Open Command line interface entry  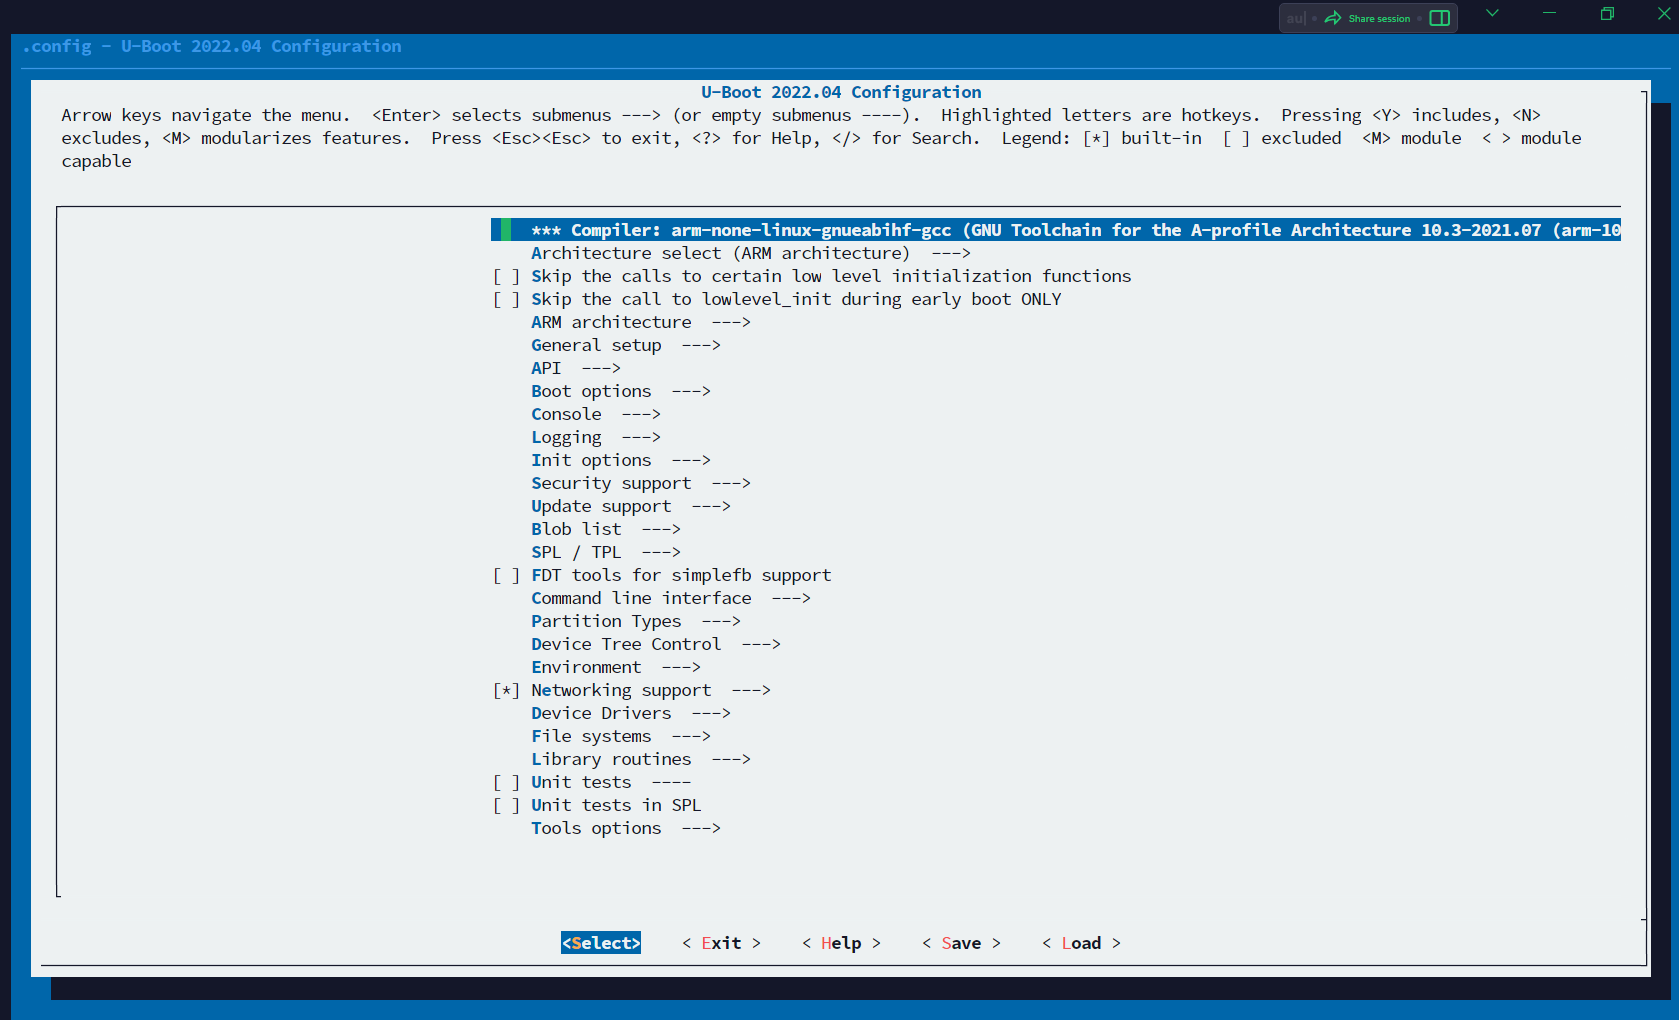click(670, 599)
